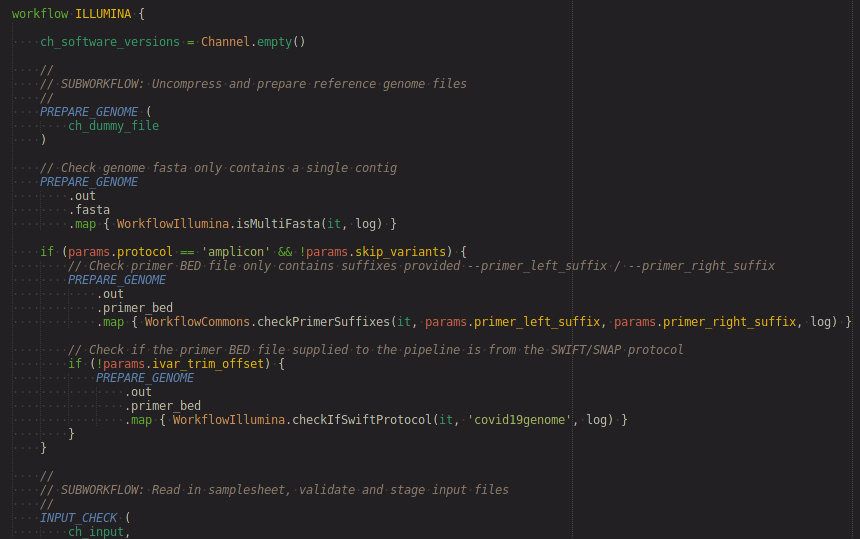
Task: Click checkIfSwiftProtocol method name
Action: [x=362, y=420]
